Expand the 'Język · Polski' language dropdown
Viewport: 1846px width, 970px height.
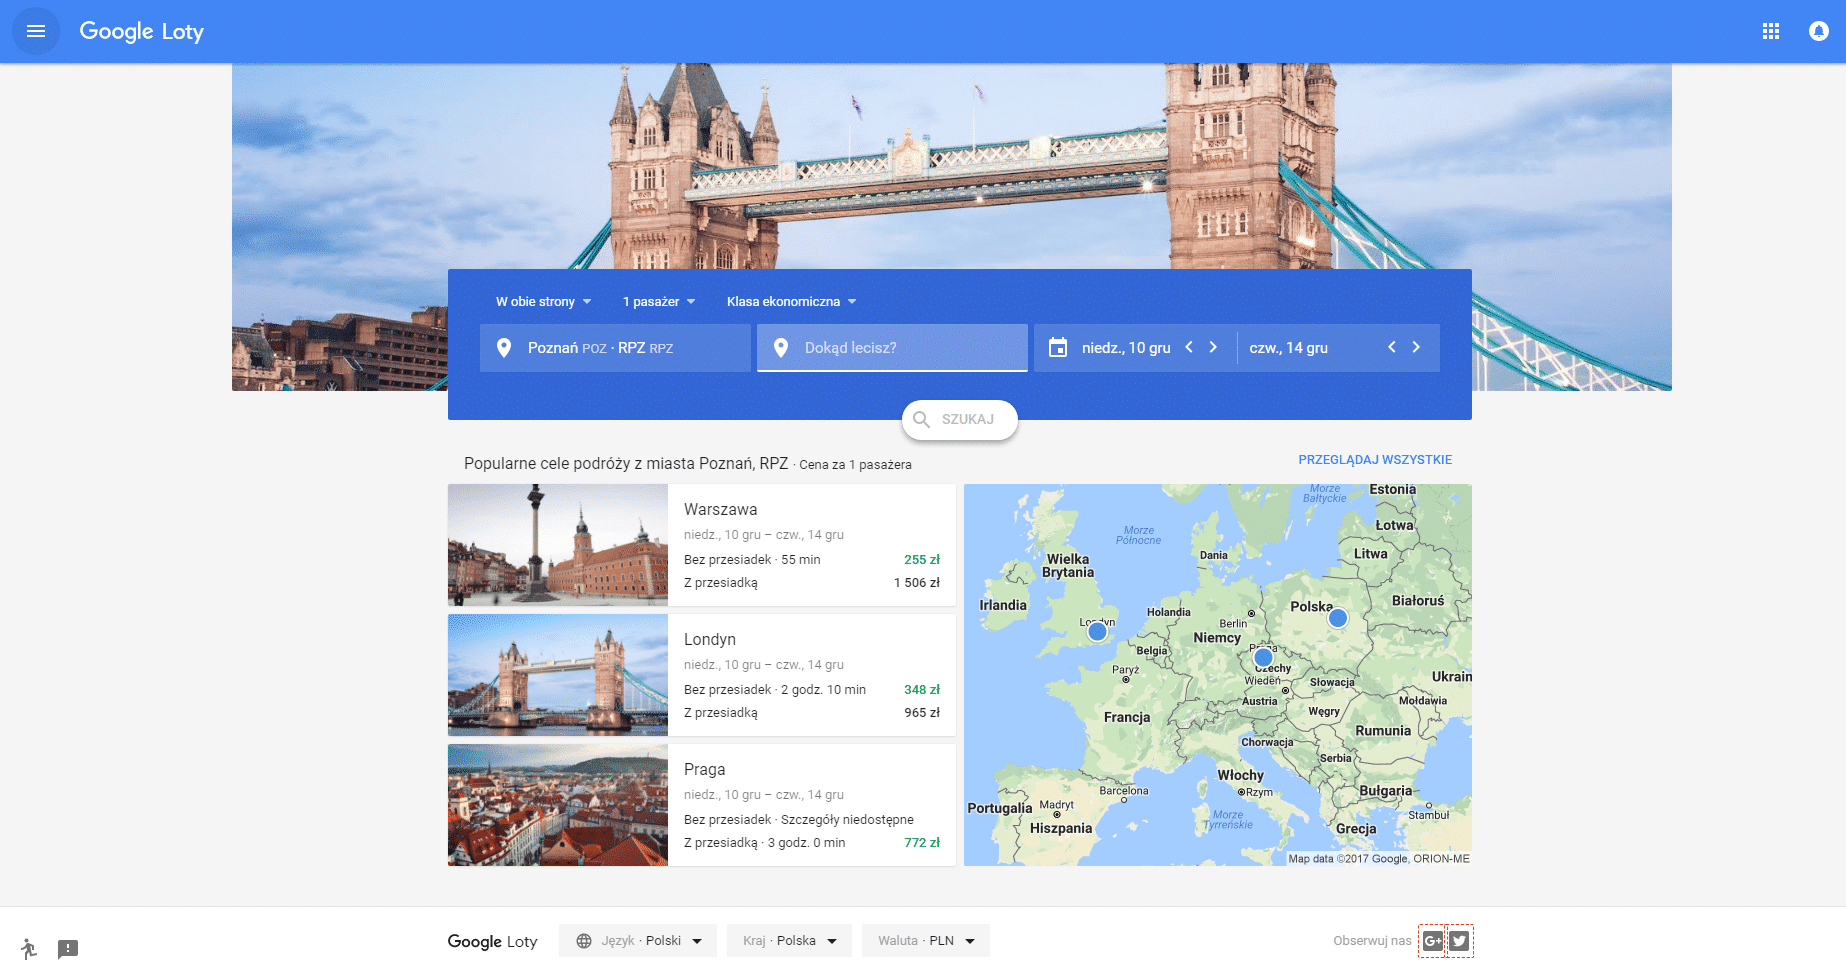click(x=638, y=941)
